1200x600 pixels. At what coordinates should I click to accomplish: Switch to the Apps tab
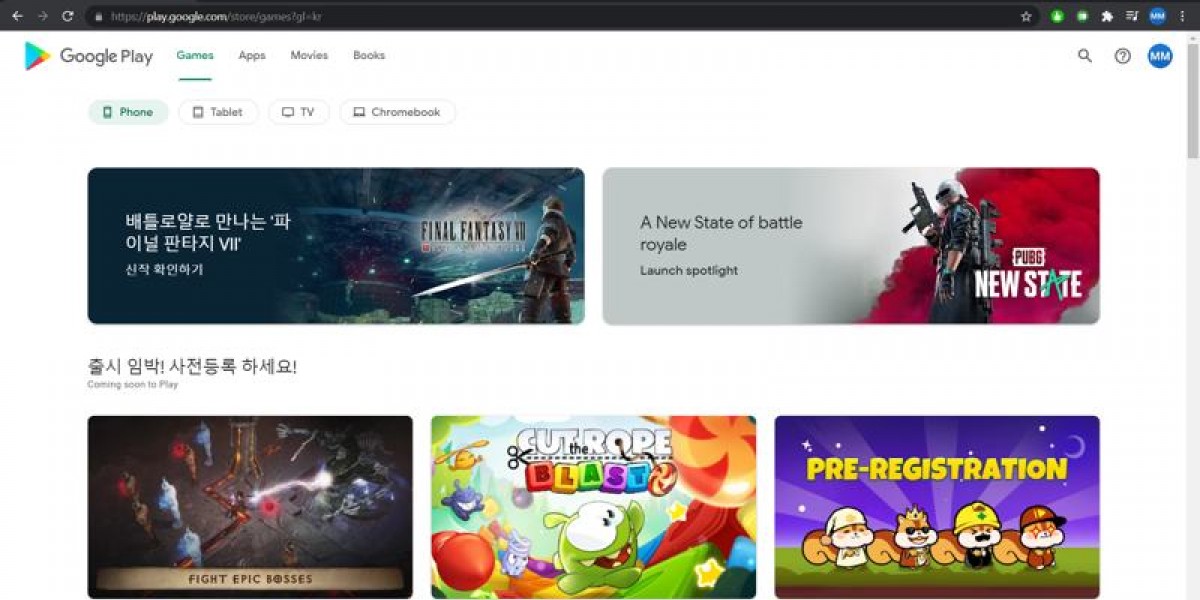click(x=252, y=56)
